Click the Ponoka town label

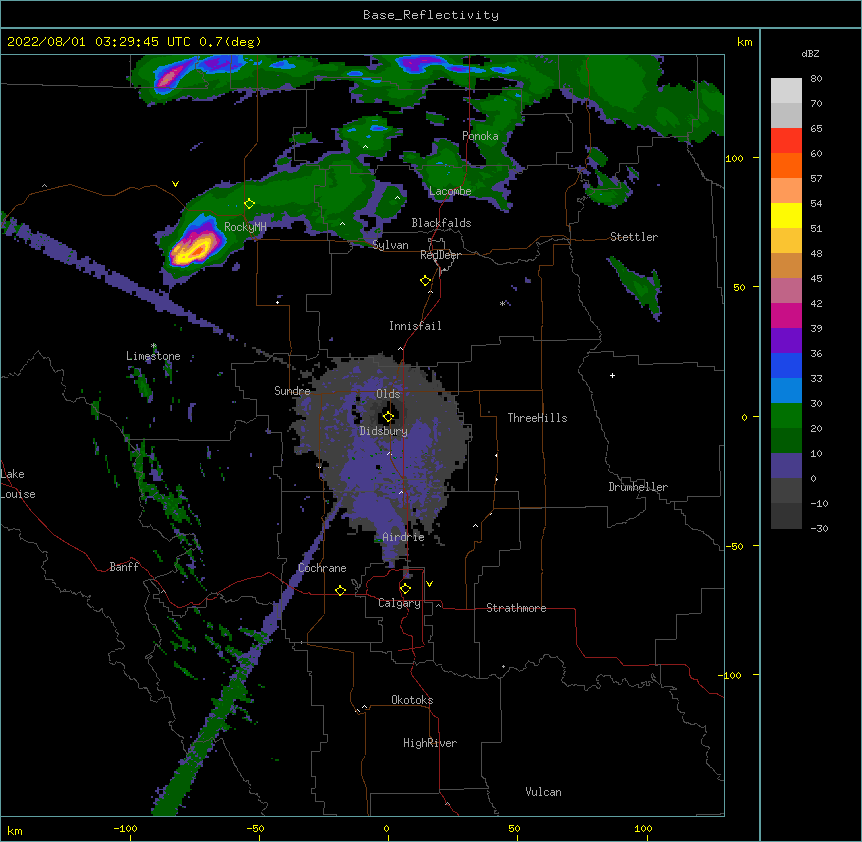[x=480, y=136]
